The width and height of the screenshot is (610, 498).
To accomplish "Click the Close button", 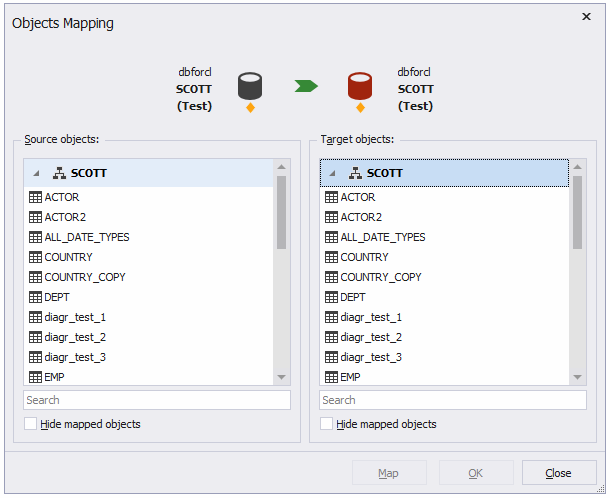I will (559, 473).
